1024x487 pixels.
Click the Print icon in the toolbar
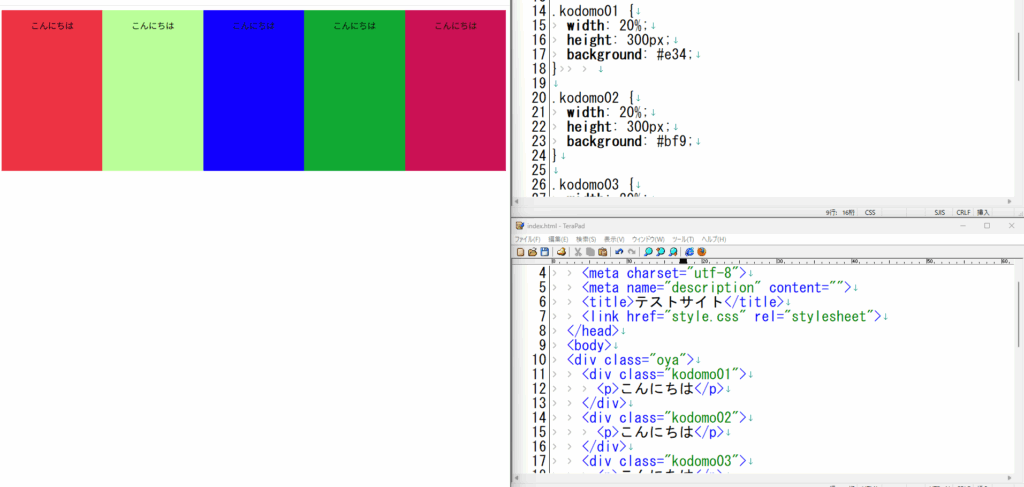pyautogui.click(x=562, y=252)
